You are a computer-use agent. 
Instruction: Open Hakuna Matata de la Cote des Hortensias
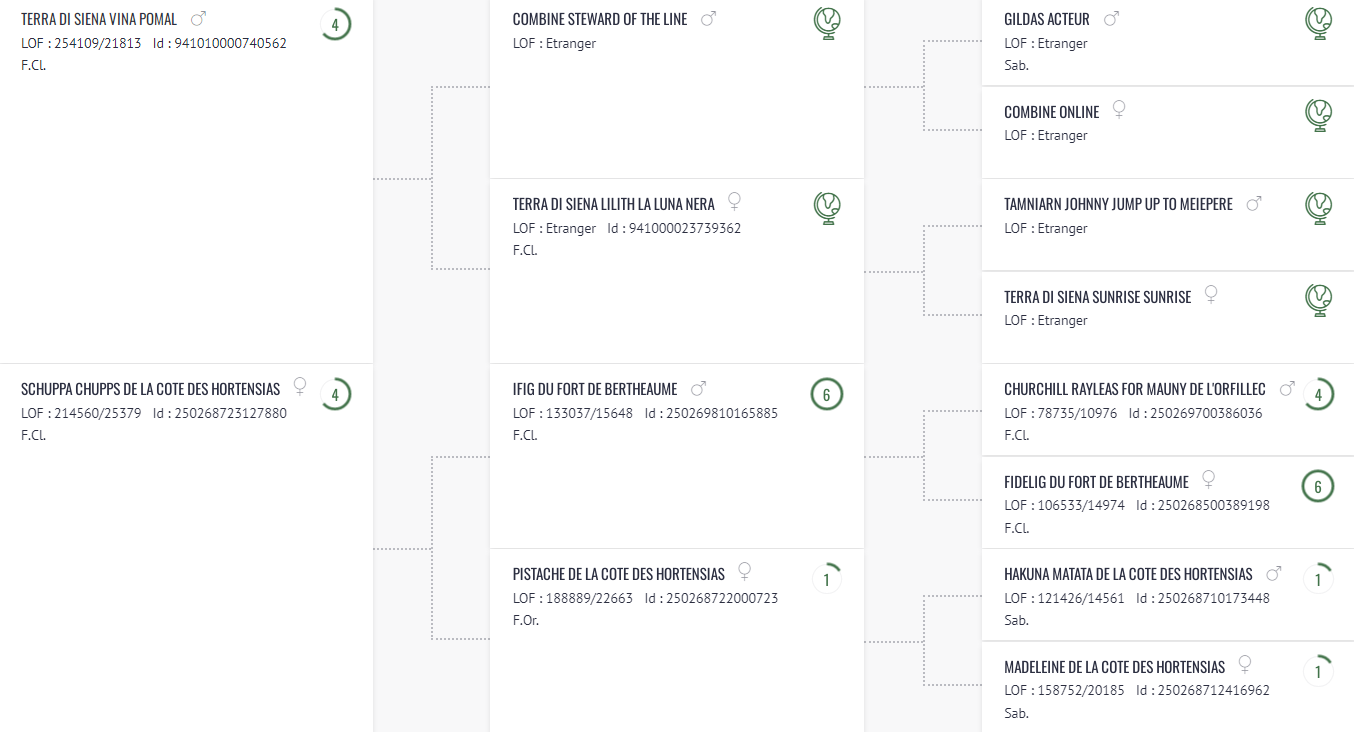tap(1128, 574)
